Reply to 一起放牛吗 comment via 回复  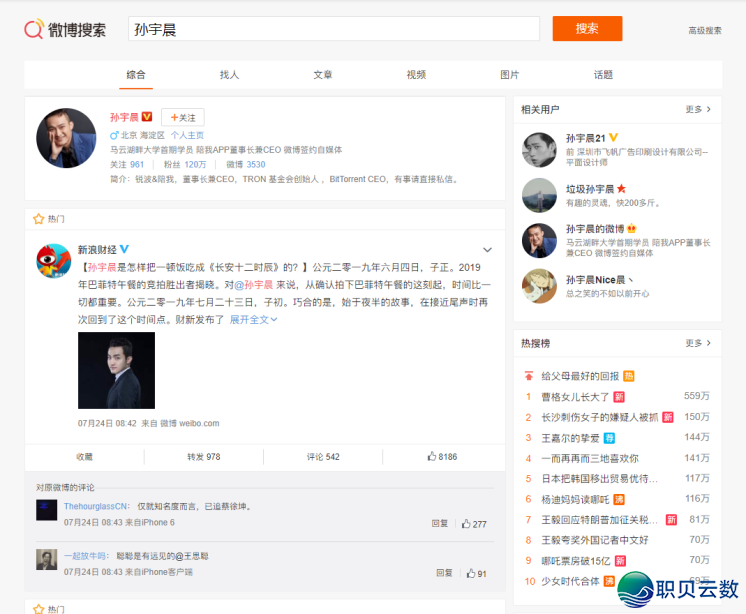(x=444, y=573)
